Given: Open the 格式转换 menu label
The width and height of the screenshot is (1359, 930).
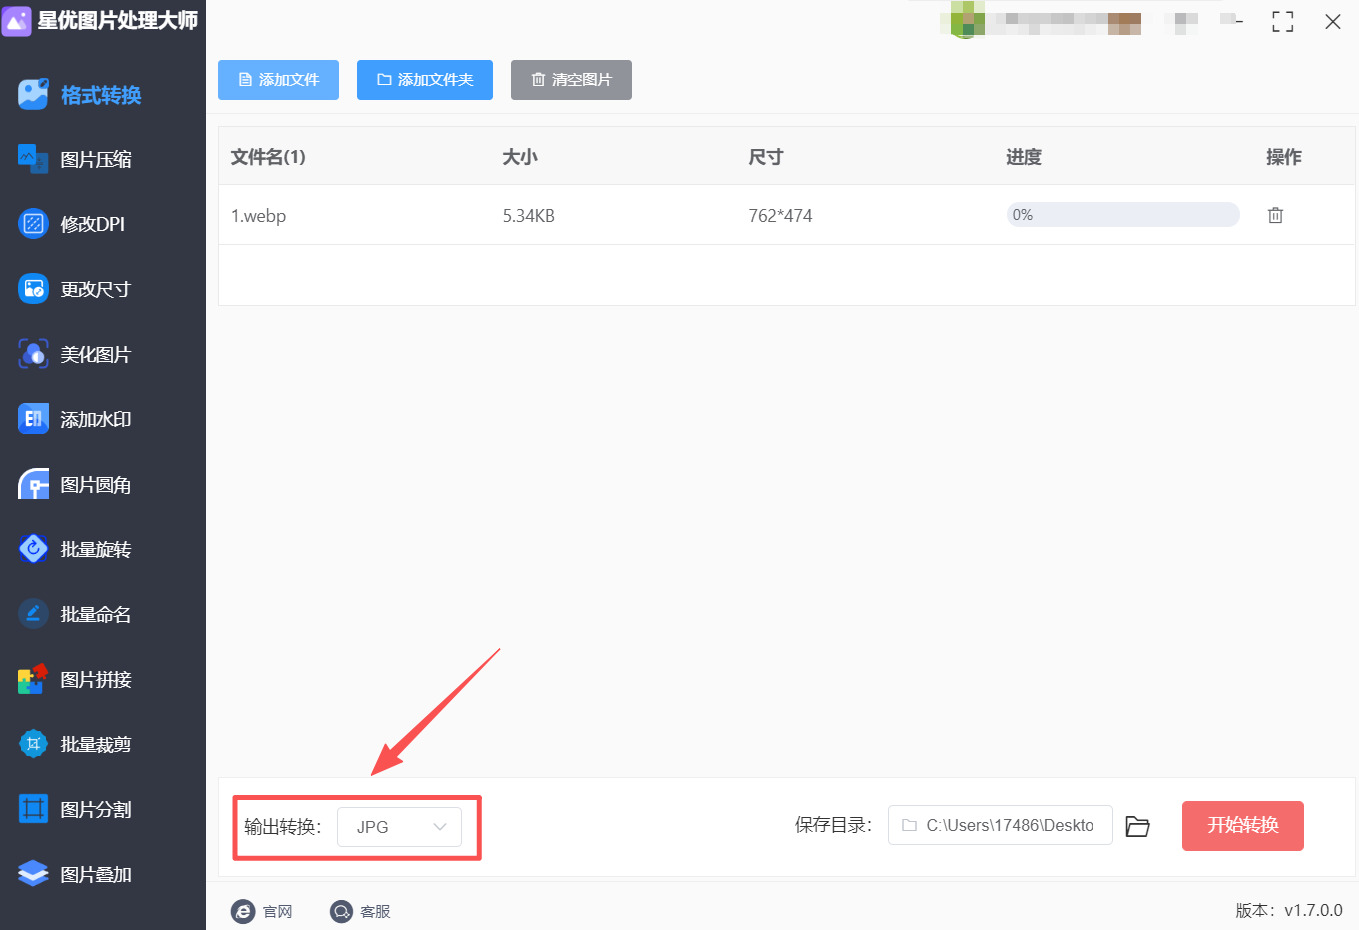Looking at the screenshot, I should coord(101,95).
